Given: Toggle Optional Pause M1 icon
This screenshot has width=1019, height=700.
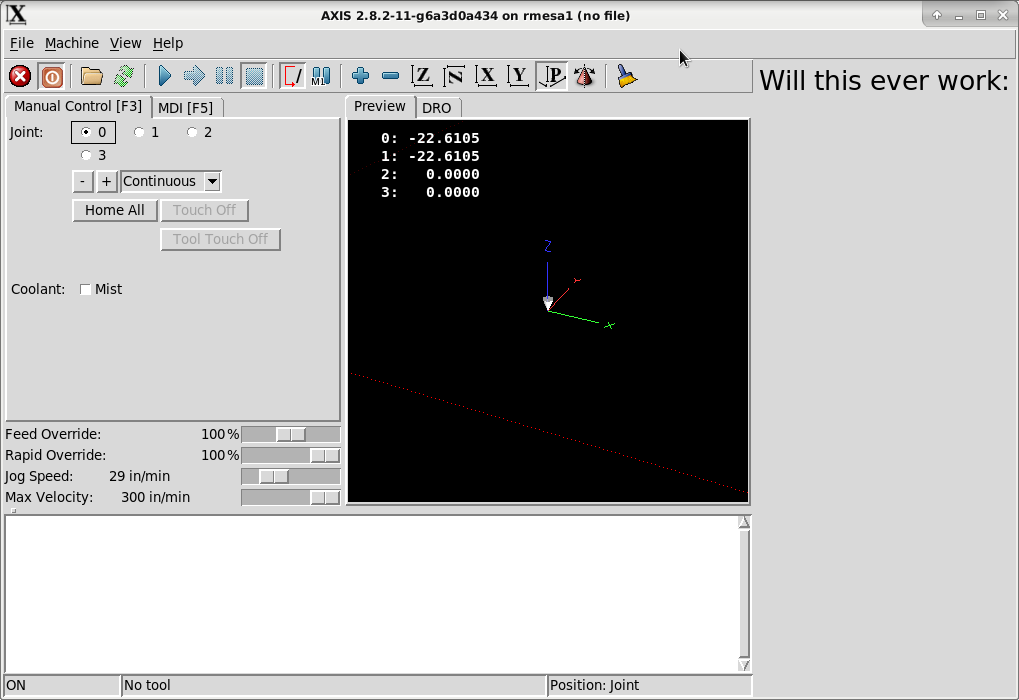Looking at the screenshot, I should 321,77.
